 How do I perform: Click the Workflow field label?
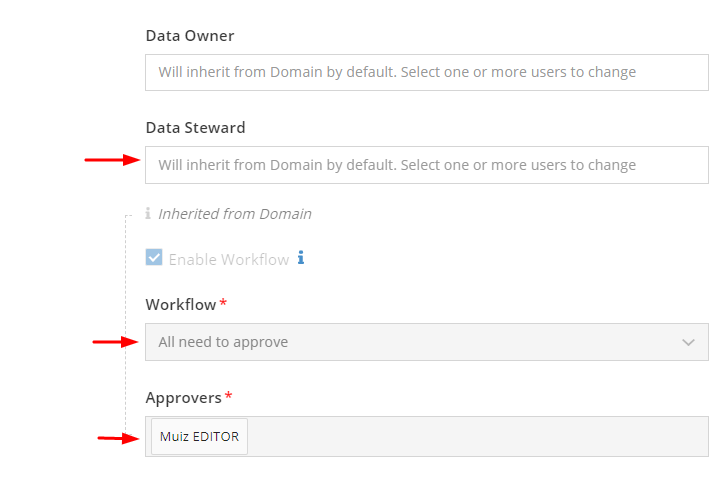pyautogui.click(x=181, y=305)
